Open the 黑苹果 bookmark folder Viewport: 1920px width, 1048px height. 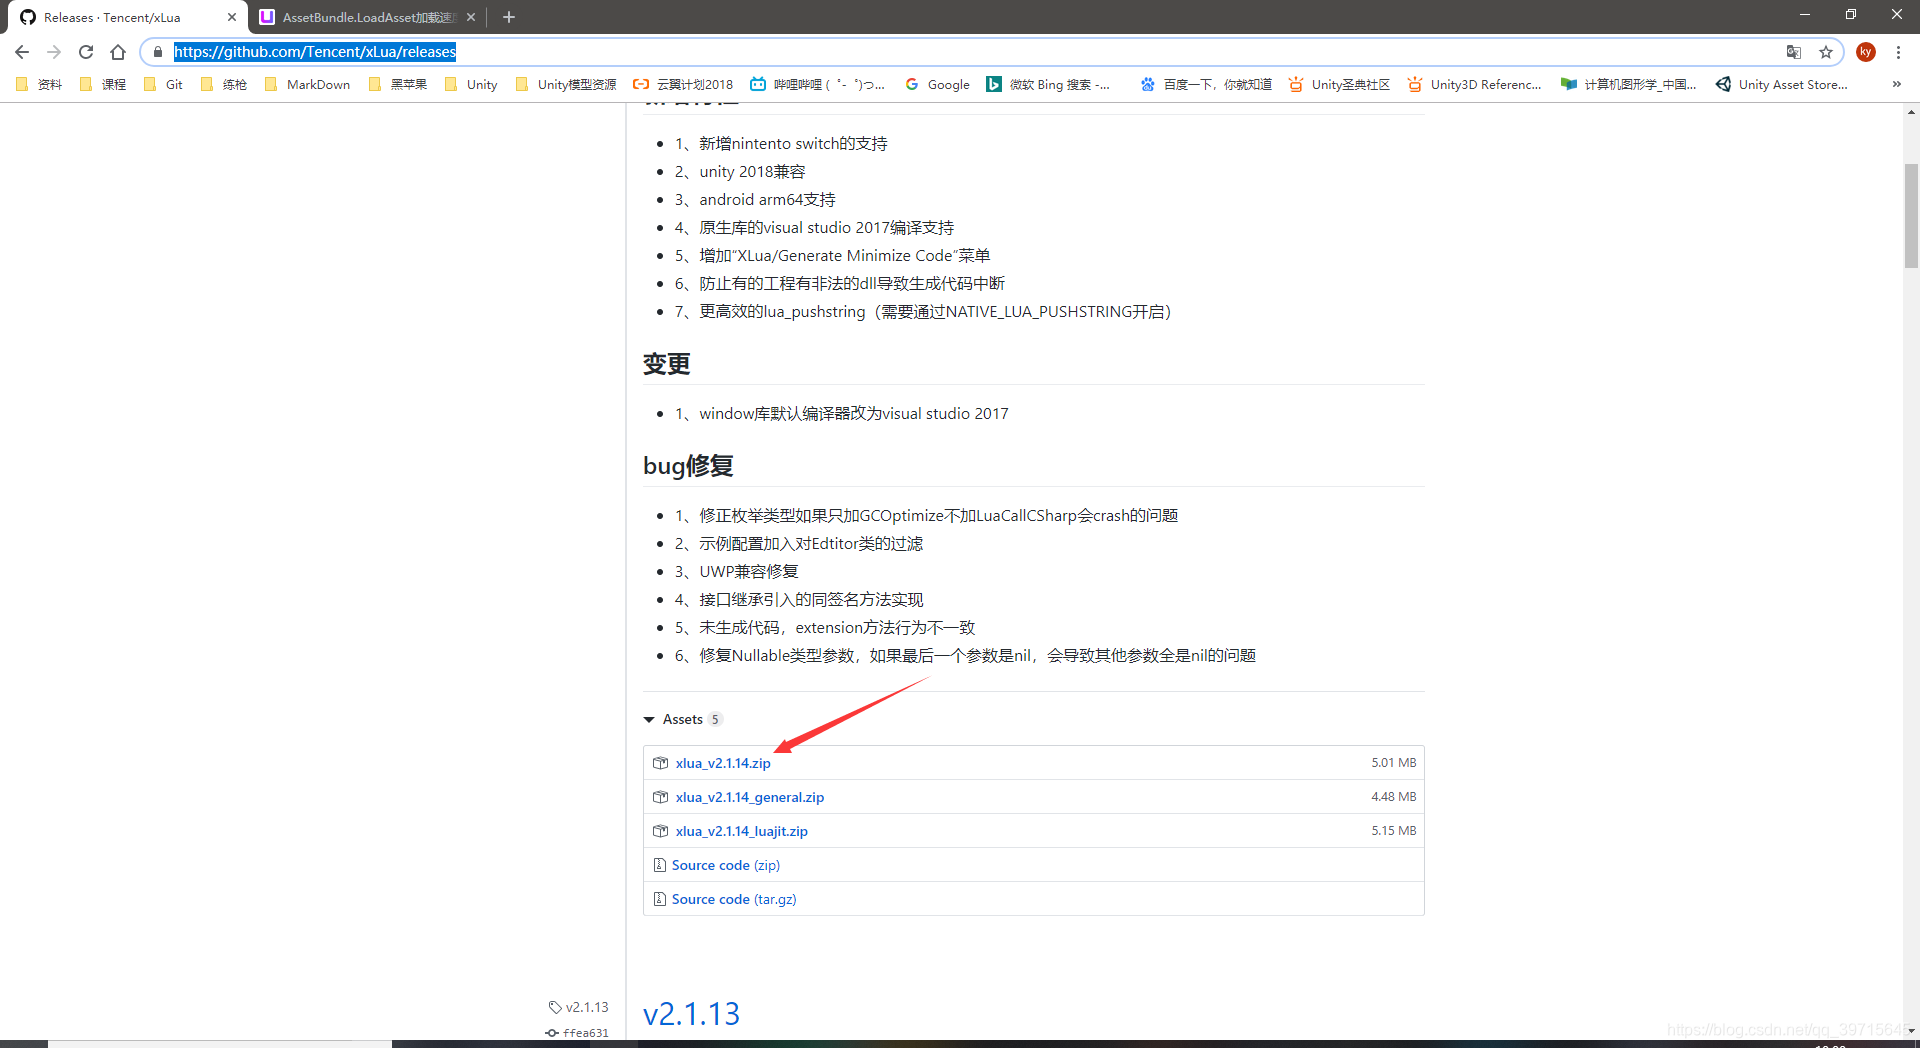pyautogui.click(x=398, y=84)
